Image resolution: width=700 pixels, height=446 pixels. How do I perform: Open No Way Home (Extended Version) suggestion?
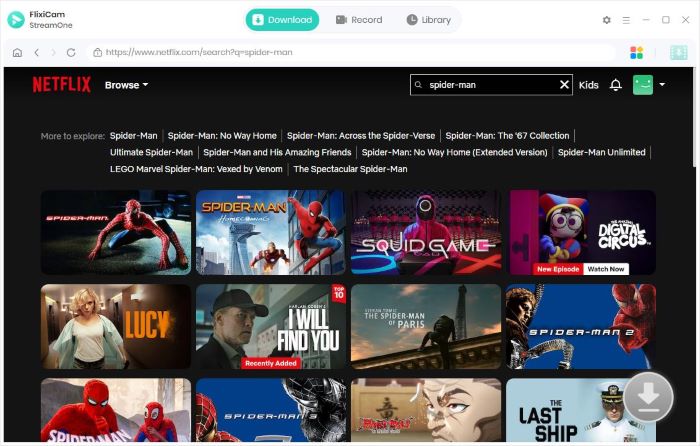454,152
